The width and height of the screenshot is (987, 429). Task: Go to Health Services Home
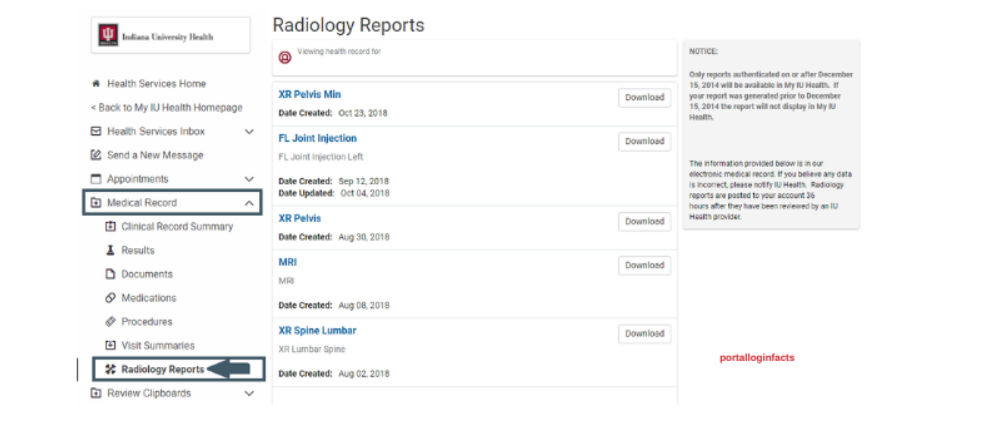(x=157, y=84)
